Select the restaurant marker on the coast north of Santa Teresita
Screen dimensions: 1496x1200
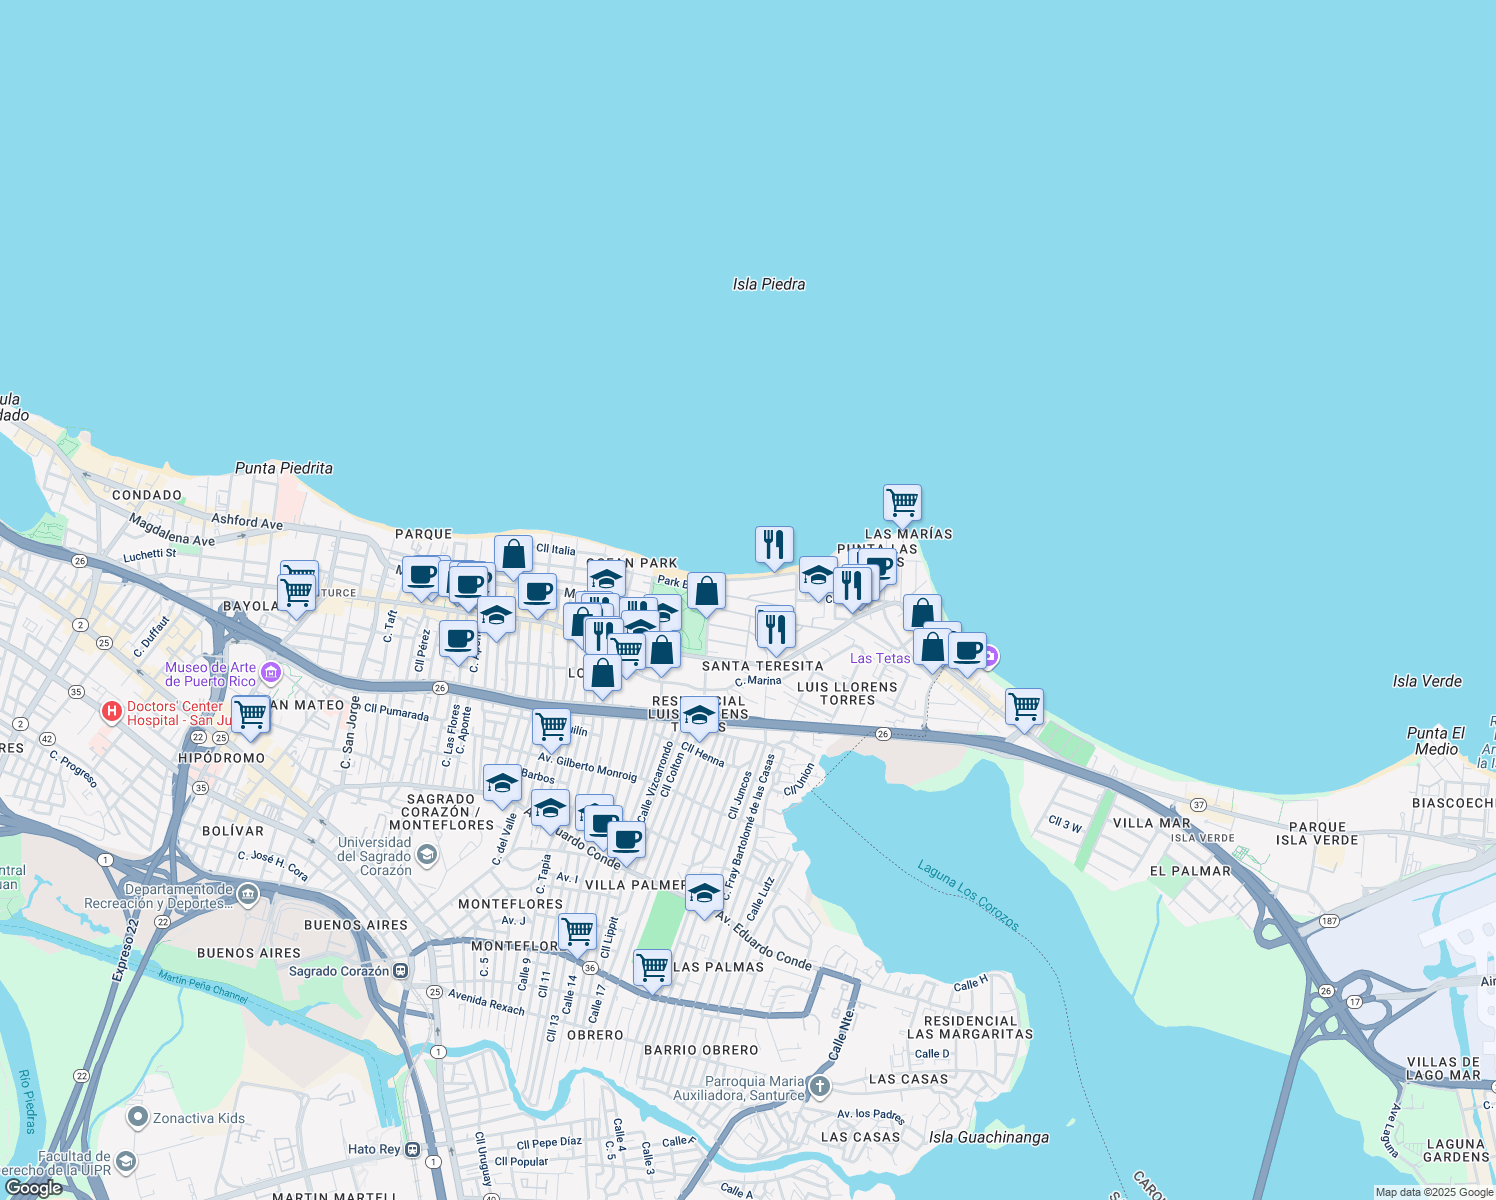click(x=774, y=545)
